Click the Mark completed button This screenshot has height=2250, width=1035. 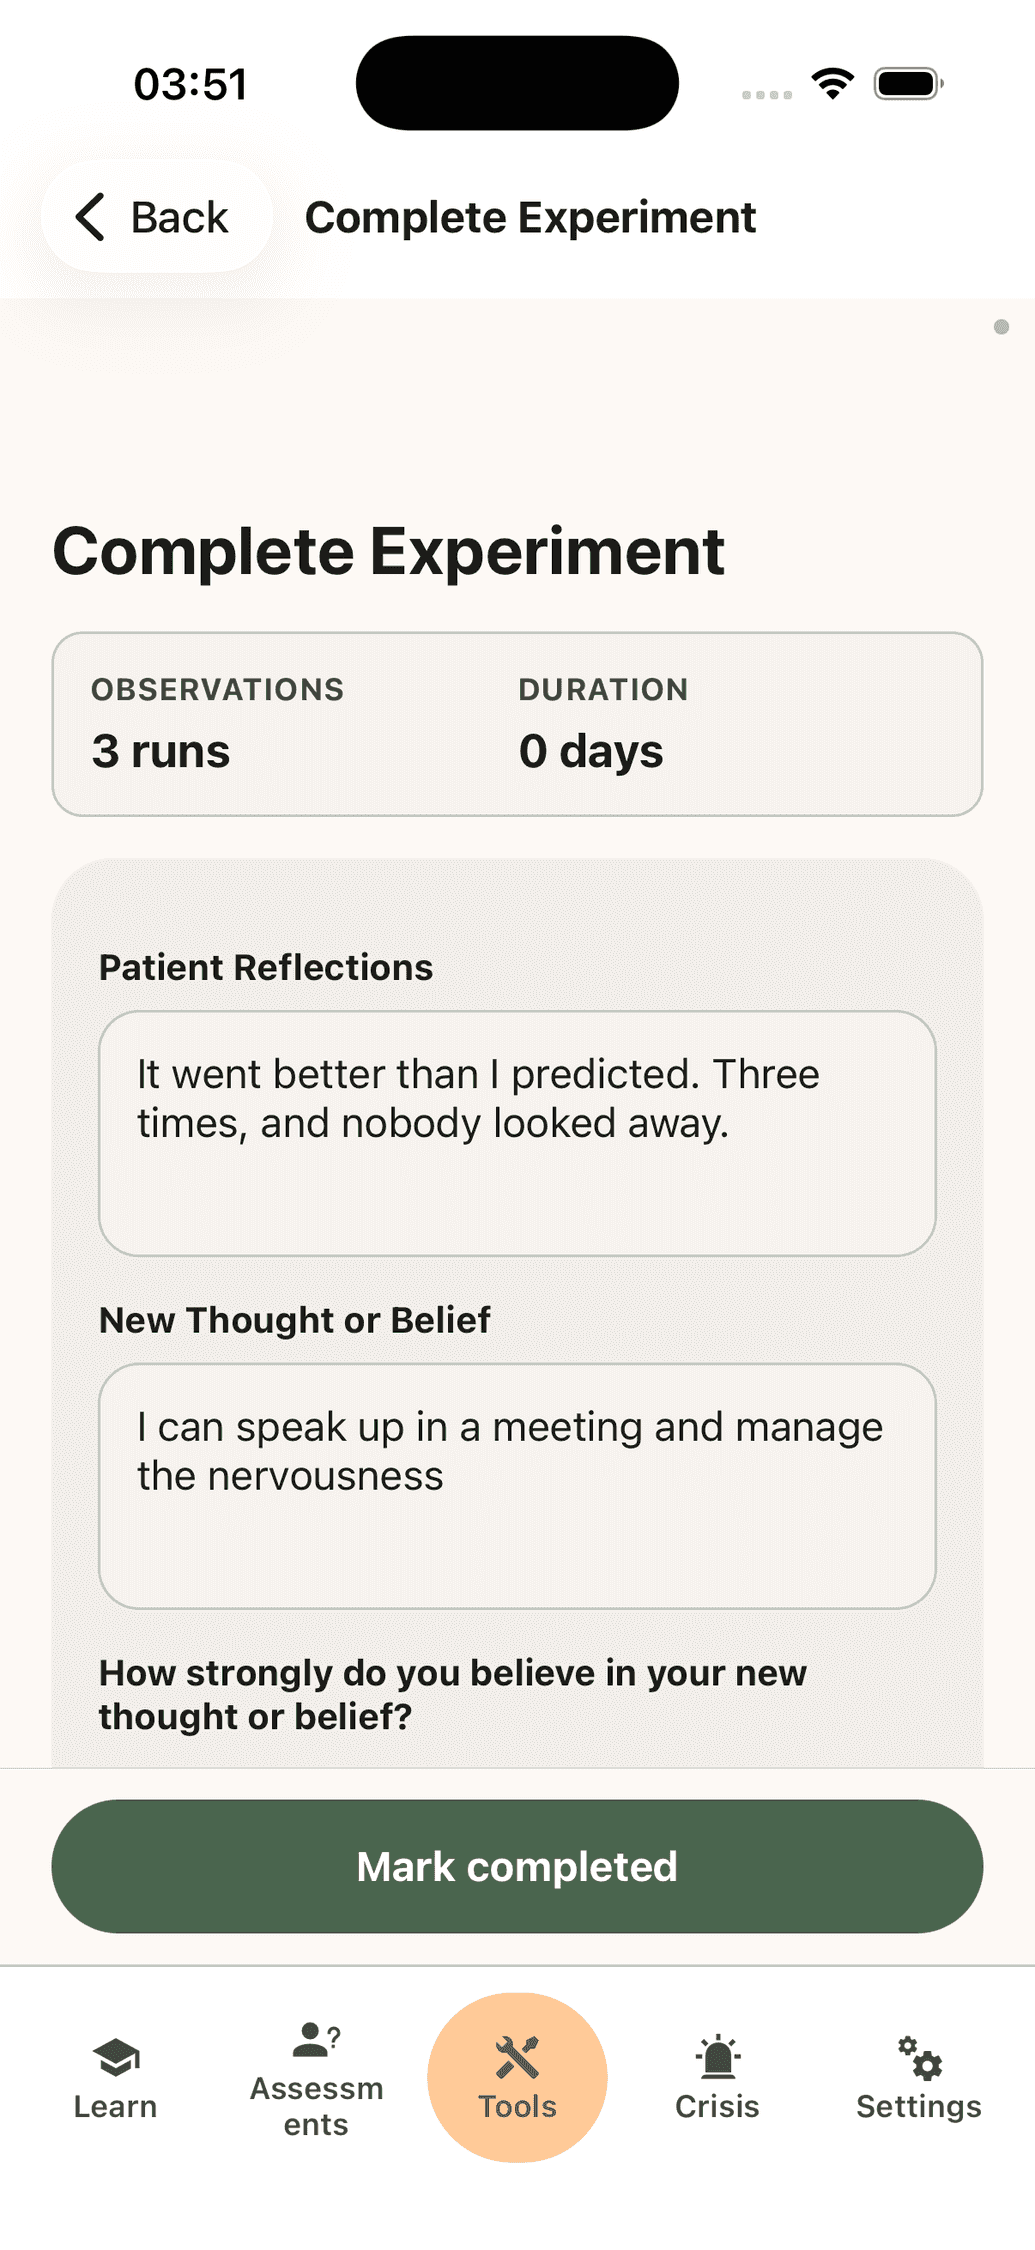point(517,1866)
